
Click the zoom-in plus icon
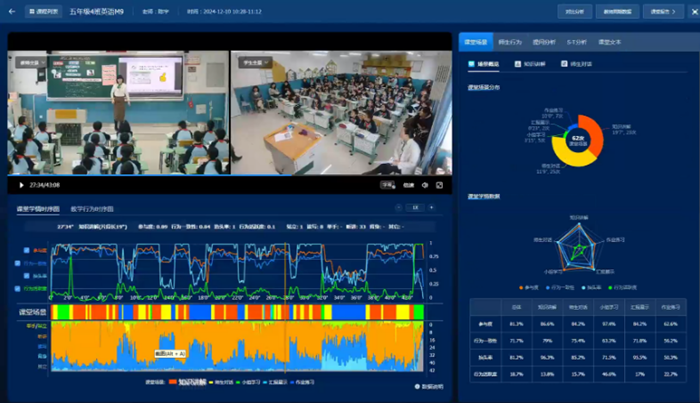pos(431,208)
